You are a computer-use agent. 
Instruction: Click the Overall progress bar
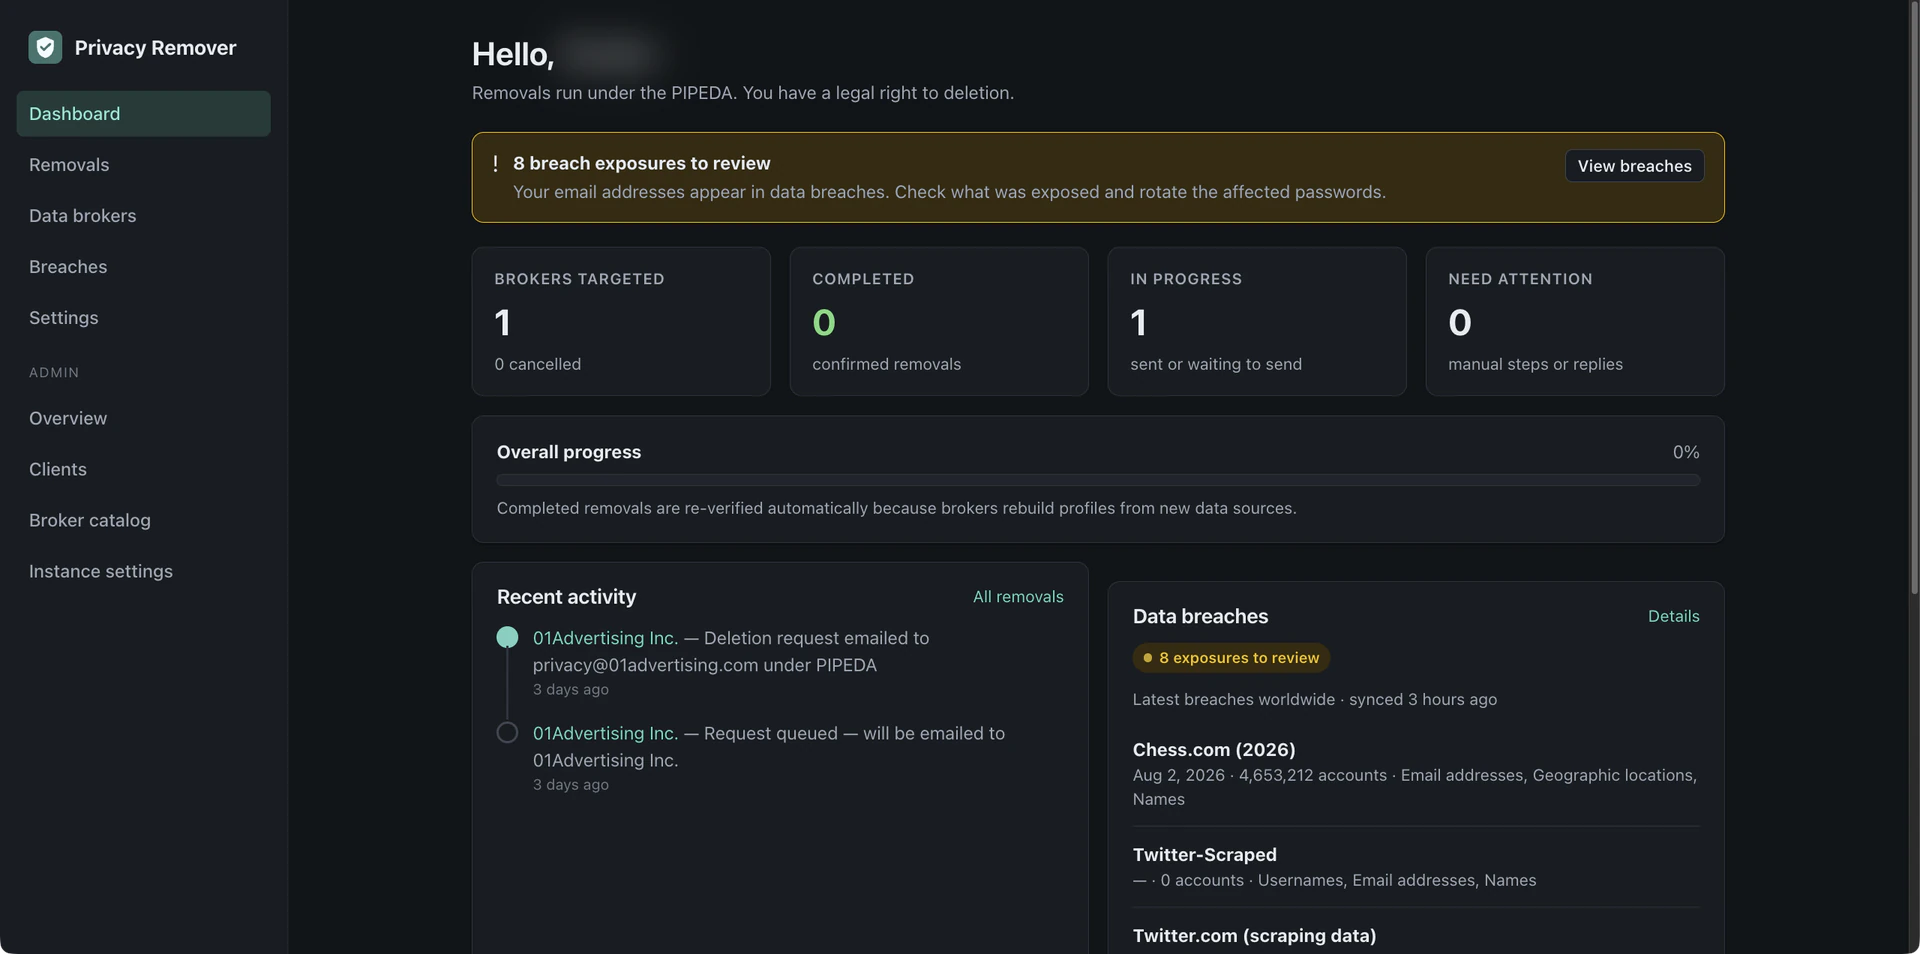tap(1098, 480)
